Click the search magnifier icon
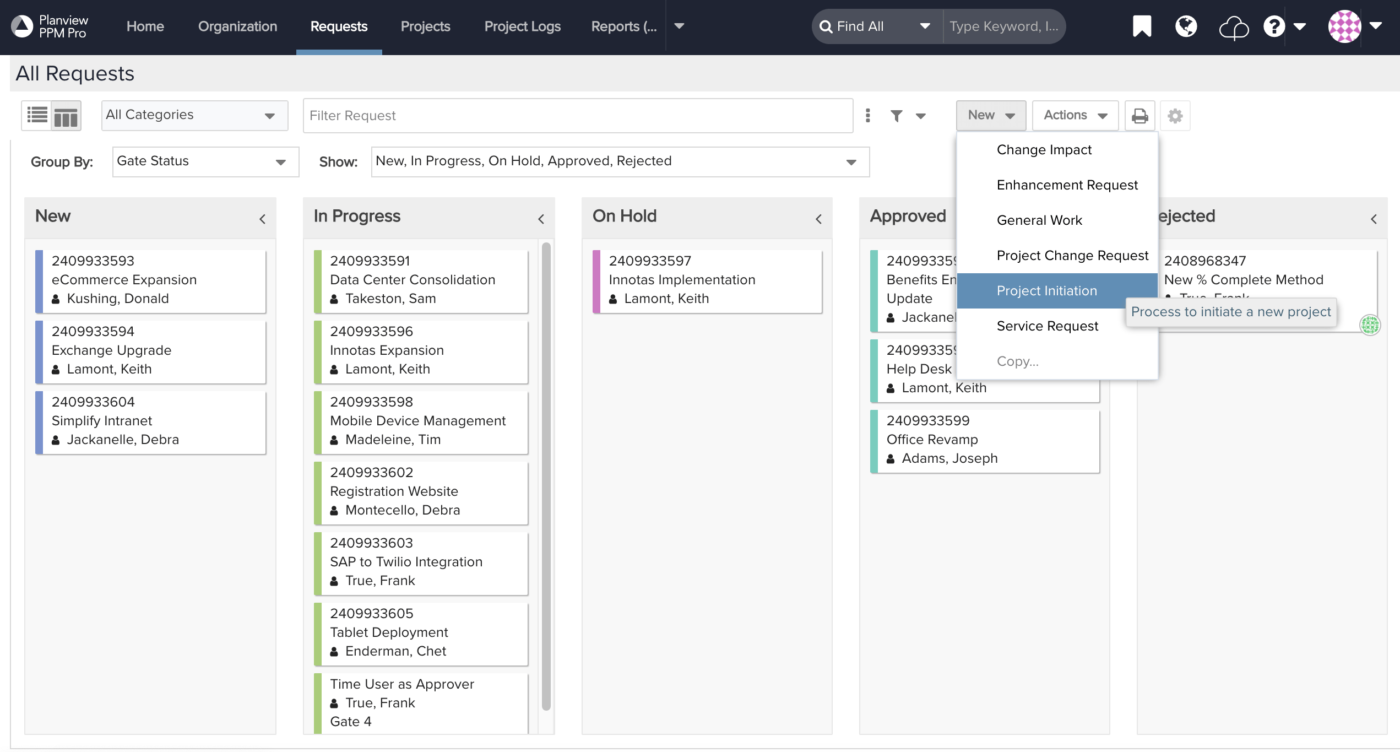The image size is (1400, 752). point(826,27)
